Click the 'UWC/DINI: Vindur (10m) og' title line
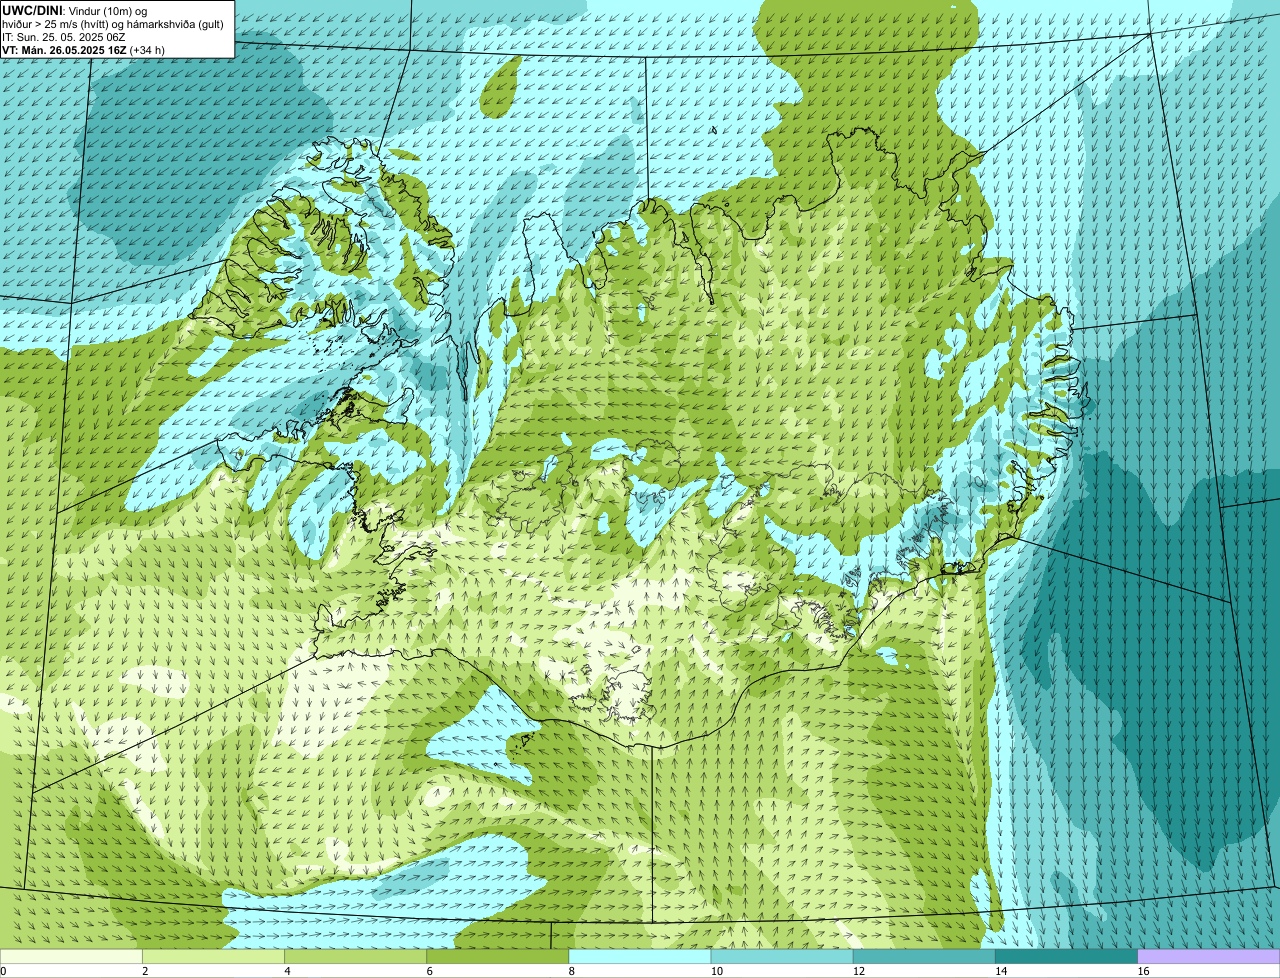This screenshot has width=1280, height=978. click(74, 10)
